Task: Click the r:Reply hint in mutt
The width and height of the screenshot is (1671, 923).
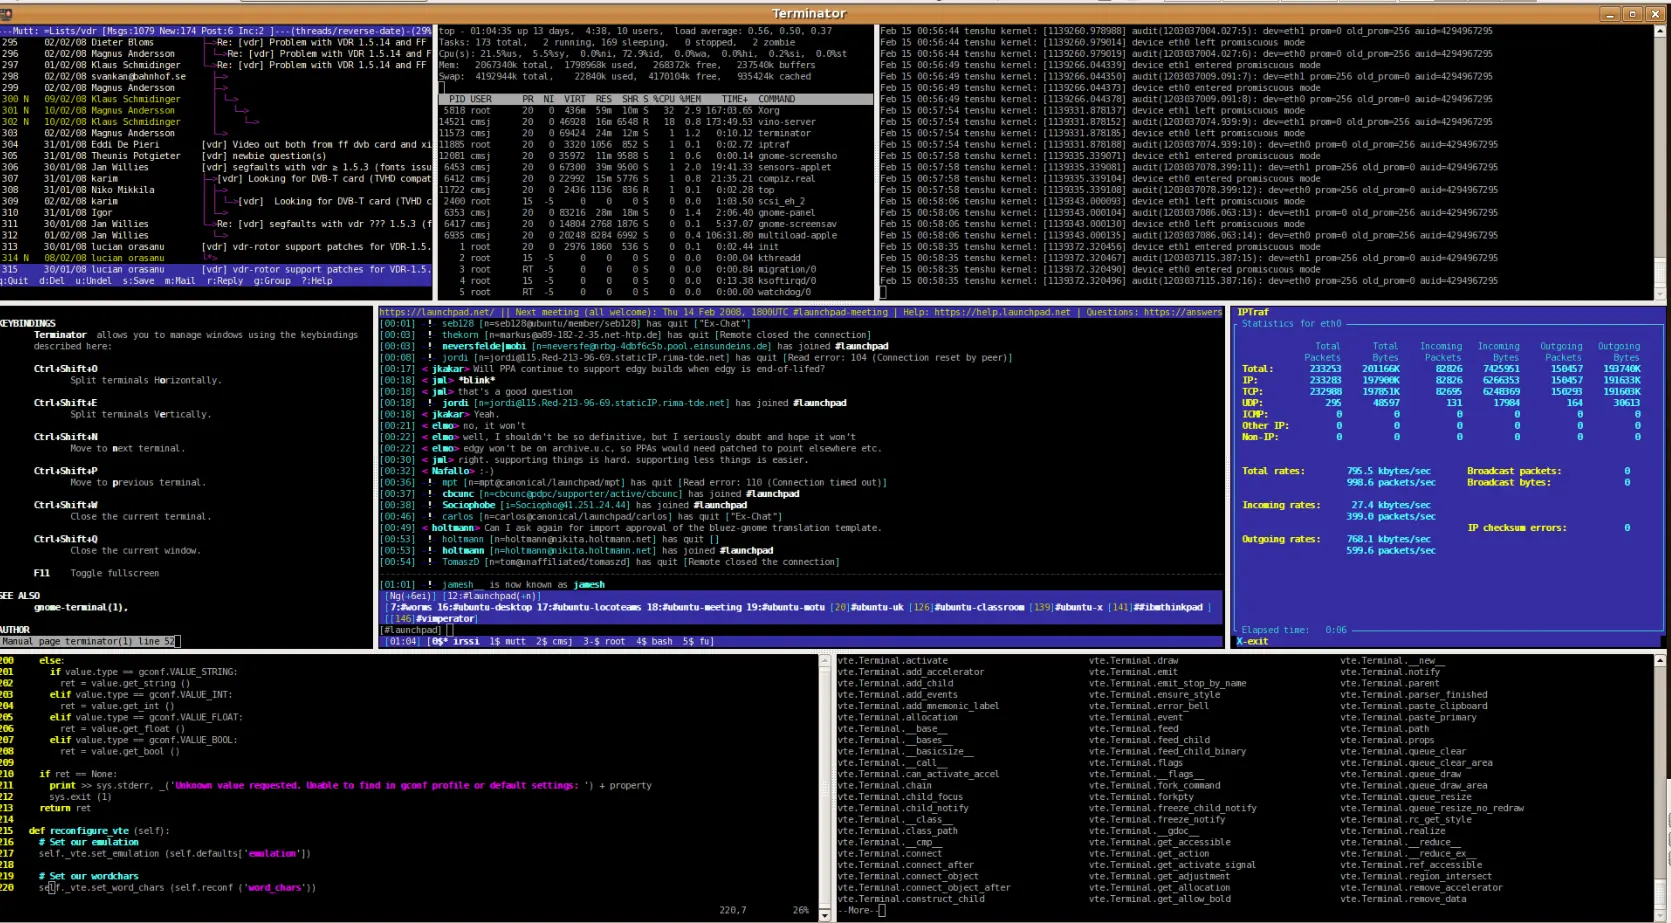Action: tap(225, 281)
